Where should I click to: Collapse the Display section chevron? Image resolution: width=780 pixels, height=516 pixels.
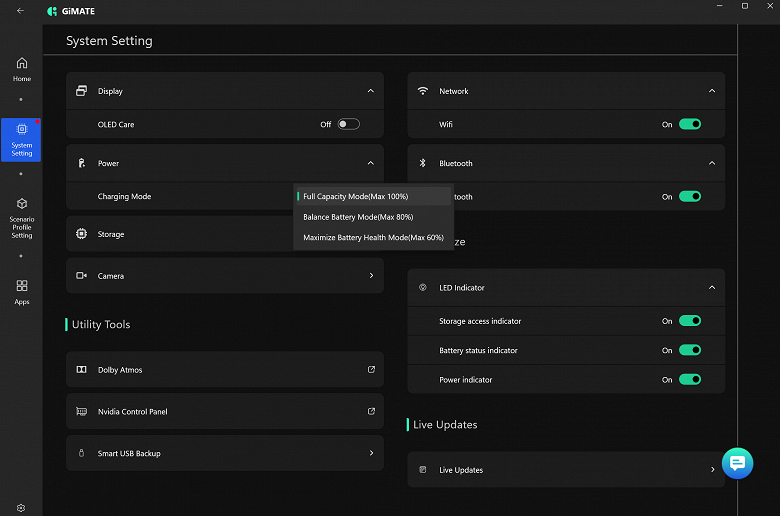point(371,91)
